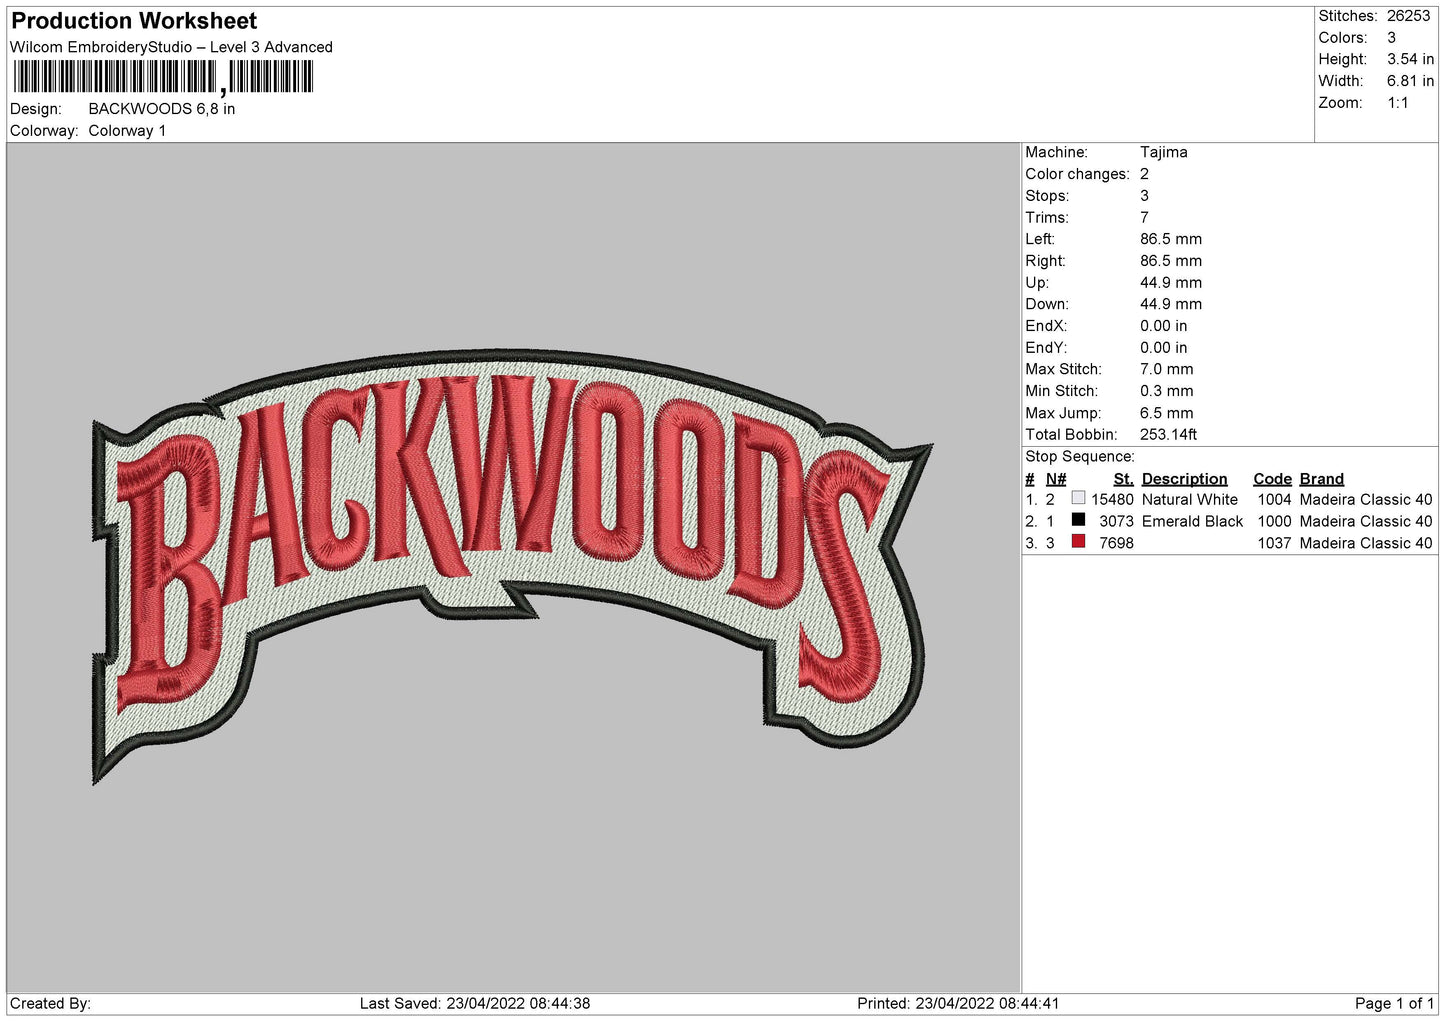1445x1021 pixels.
Task: Click thread code 1037
Action: (x=1274, y=544)
